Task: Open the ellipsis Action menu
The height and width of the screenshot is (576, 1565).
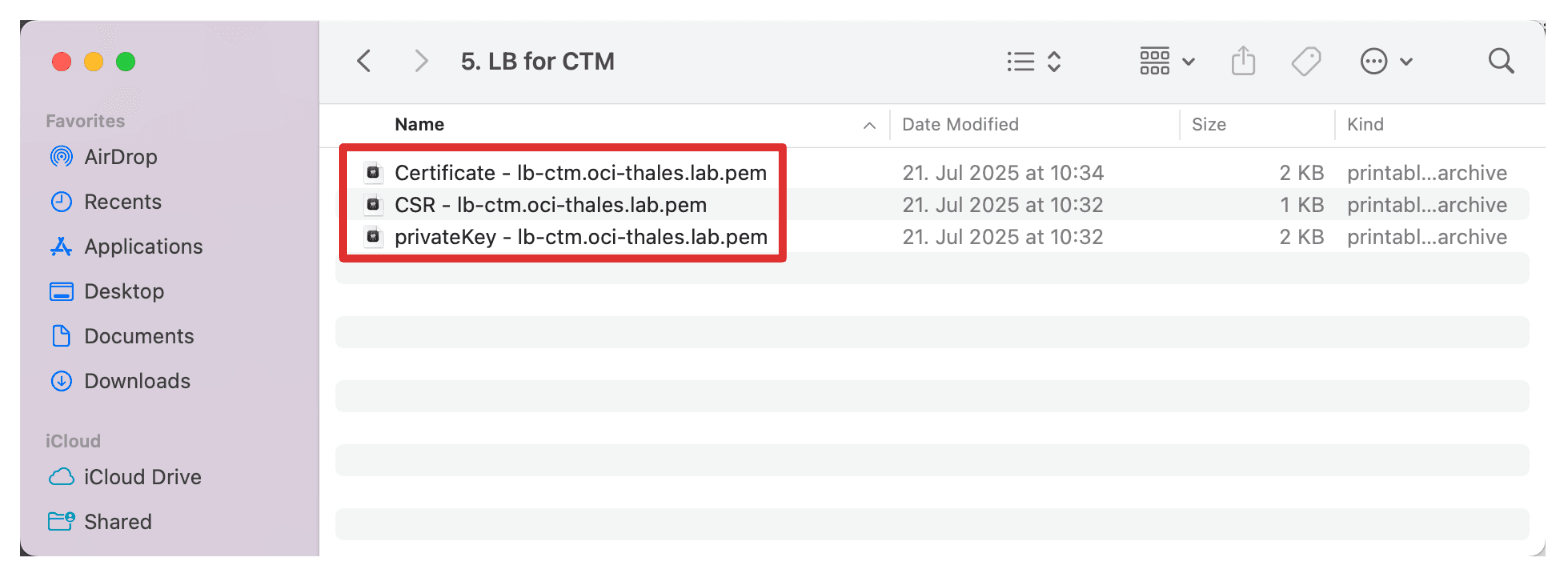Action: point(1387,62)
